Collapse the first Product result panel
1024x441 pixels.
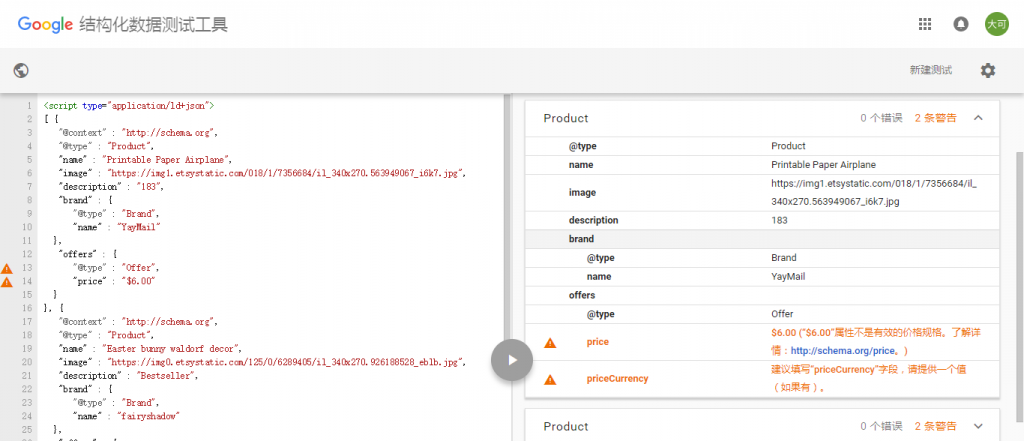[x=979, y=118]
